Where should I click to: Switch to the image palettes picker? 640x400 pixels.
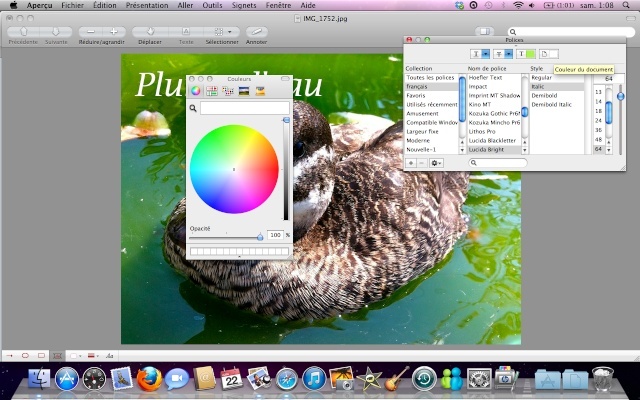244,91
